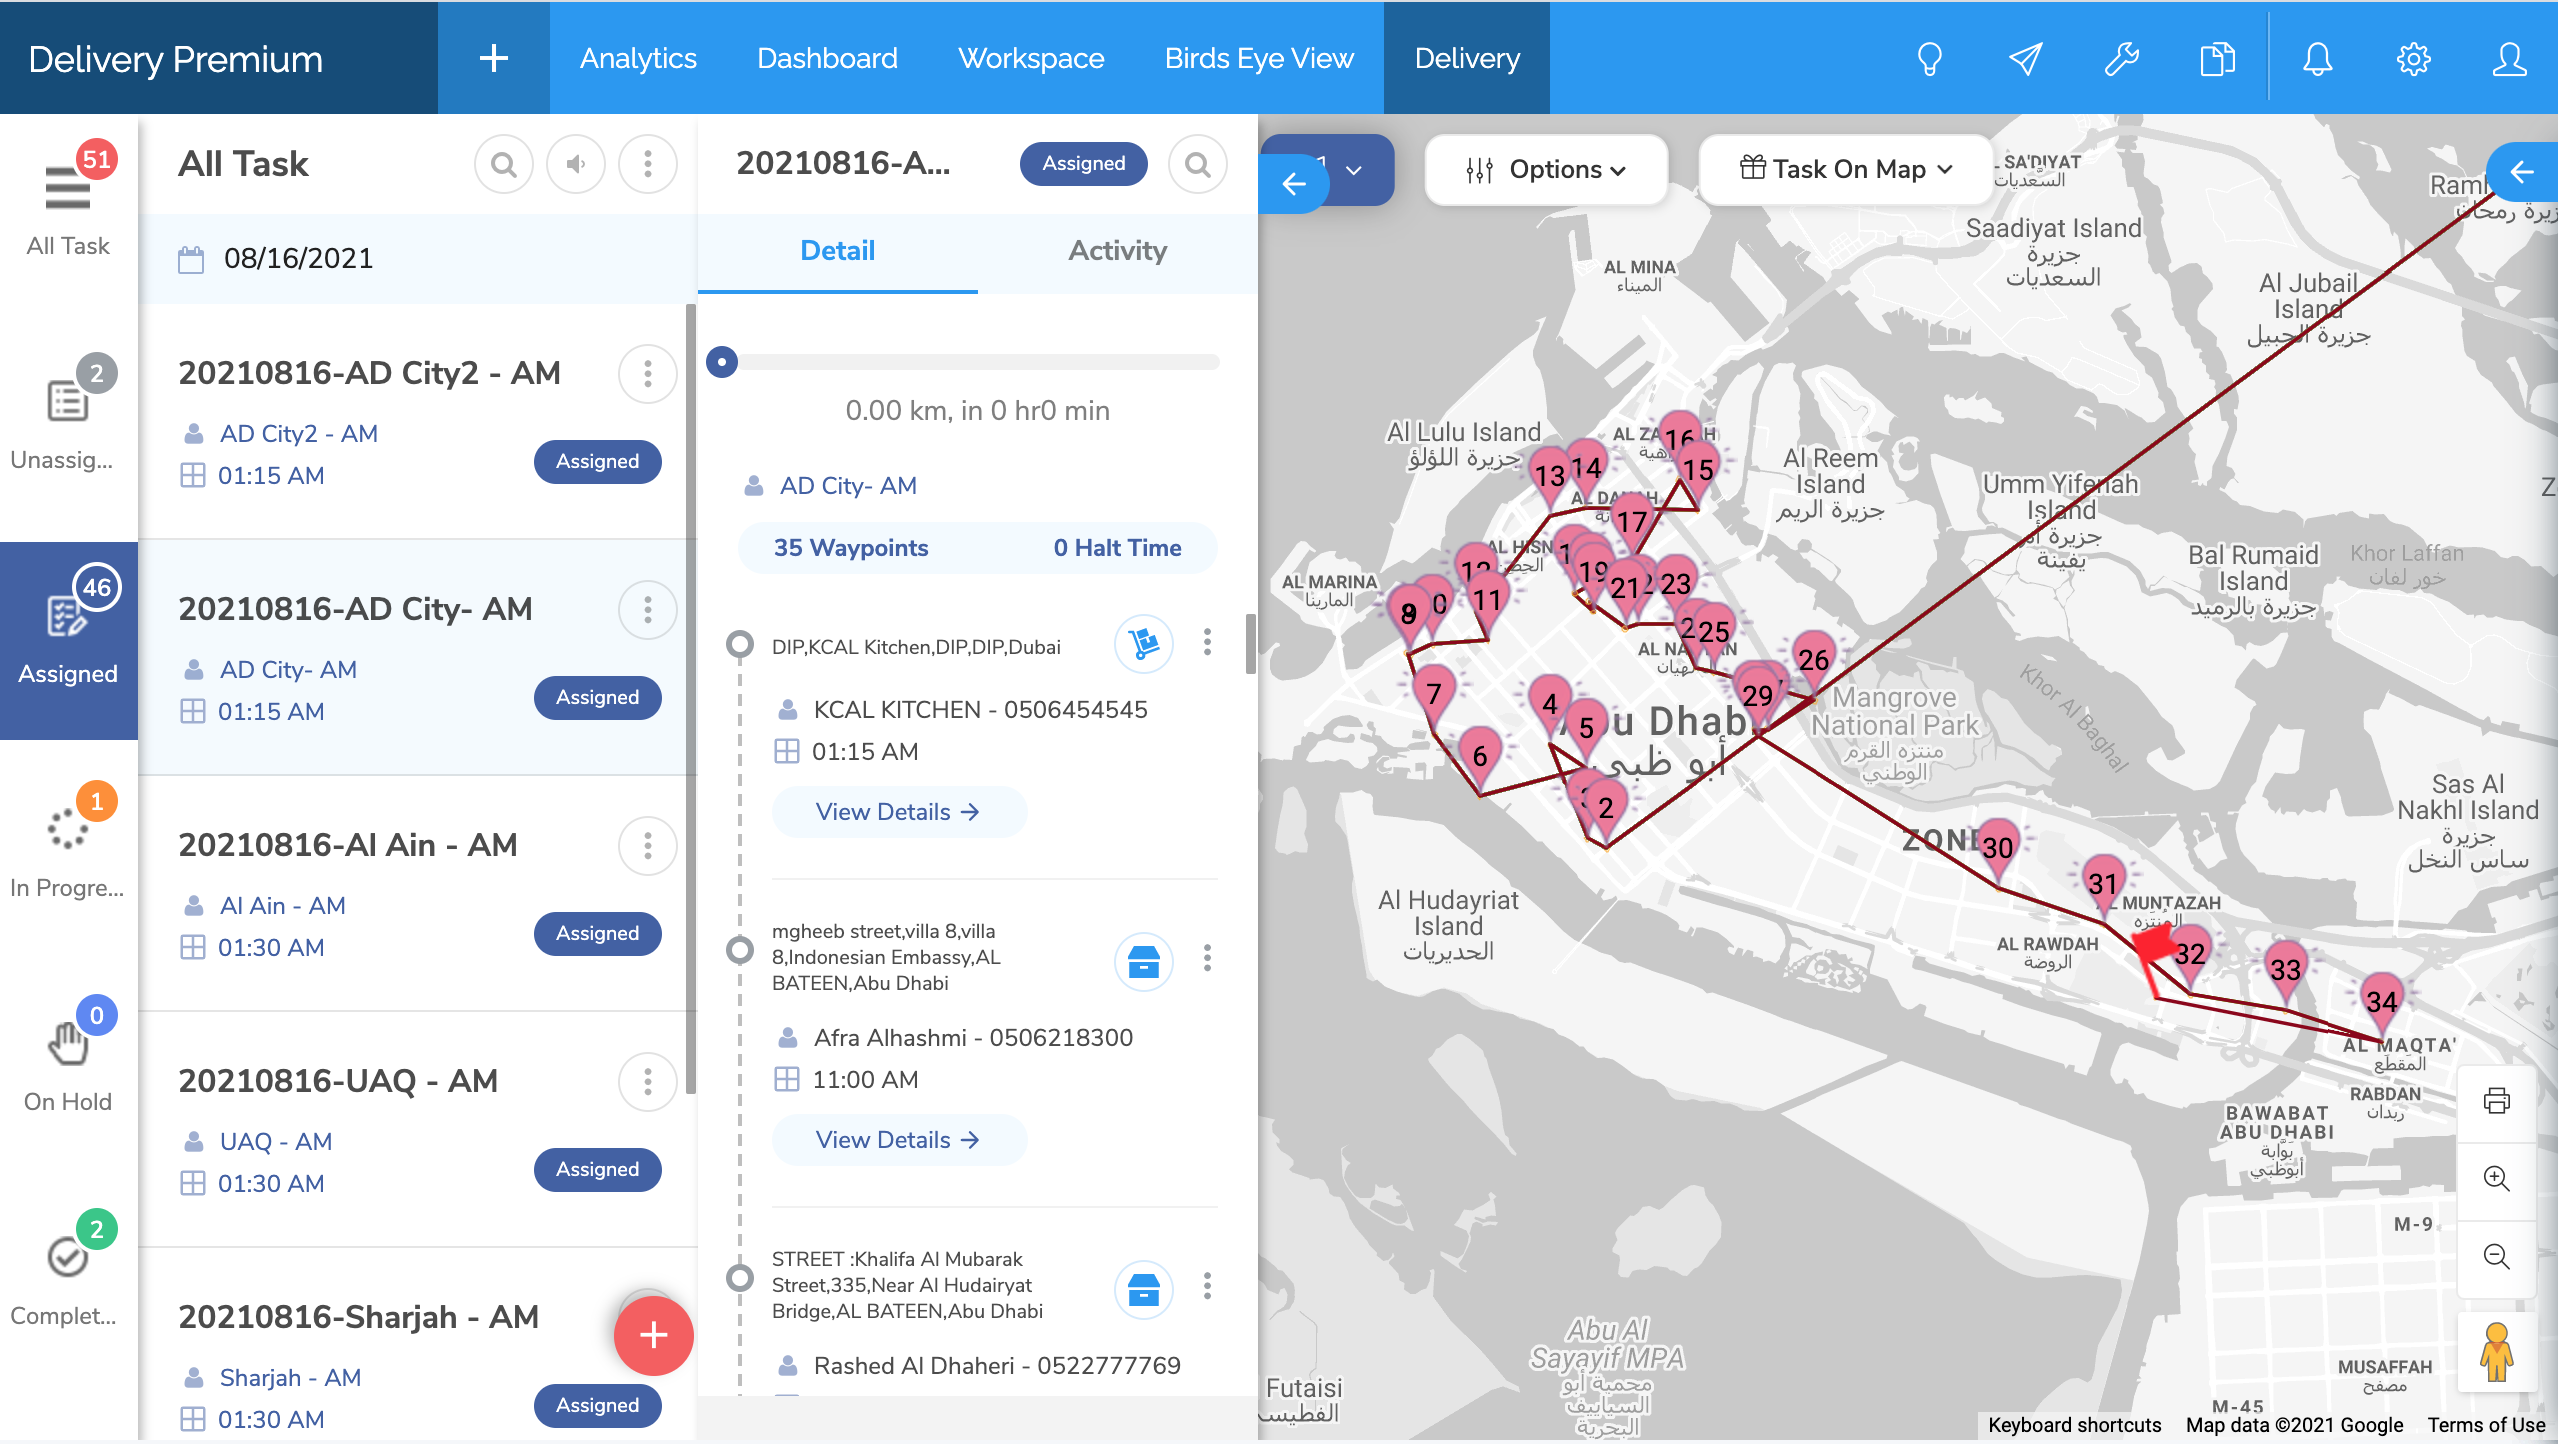Click the Afra Alhashmi delivery box icon
2558x1444 pixels.
pyautogui.click(x=1143, y=961)
